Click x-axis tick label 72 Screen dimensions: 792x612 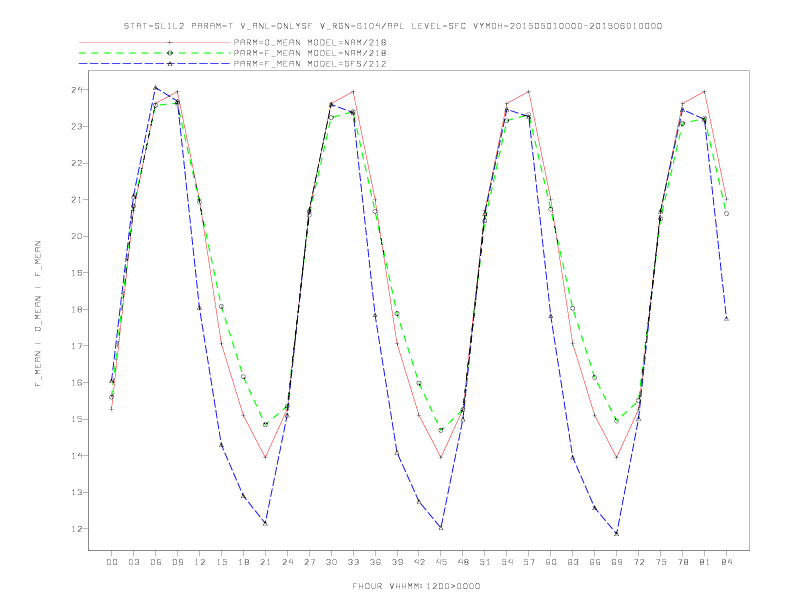(639, 562)
